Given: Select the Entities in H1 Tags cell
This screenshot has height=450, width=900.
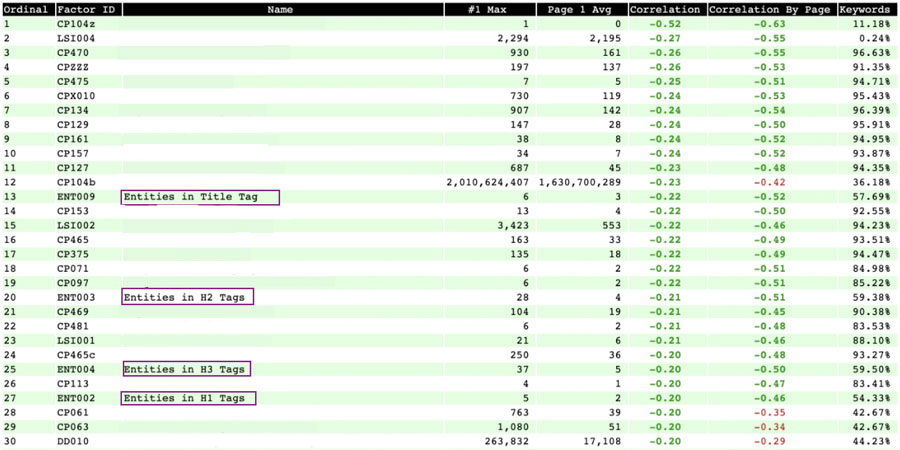Looking at the screenshot, I should pos(188,398).
